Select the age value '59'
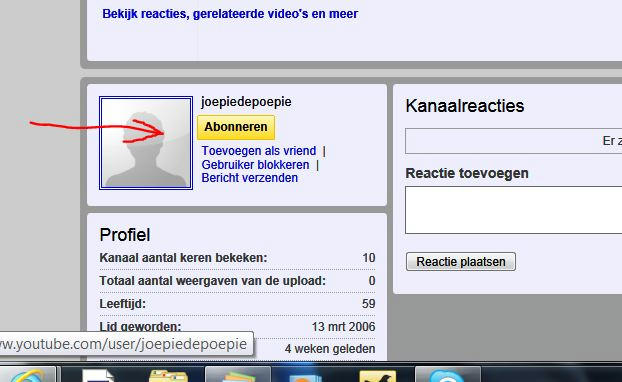622x382 pixels. pyautogui.click(x=369, y=304)
